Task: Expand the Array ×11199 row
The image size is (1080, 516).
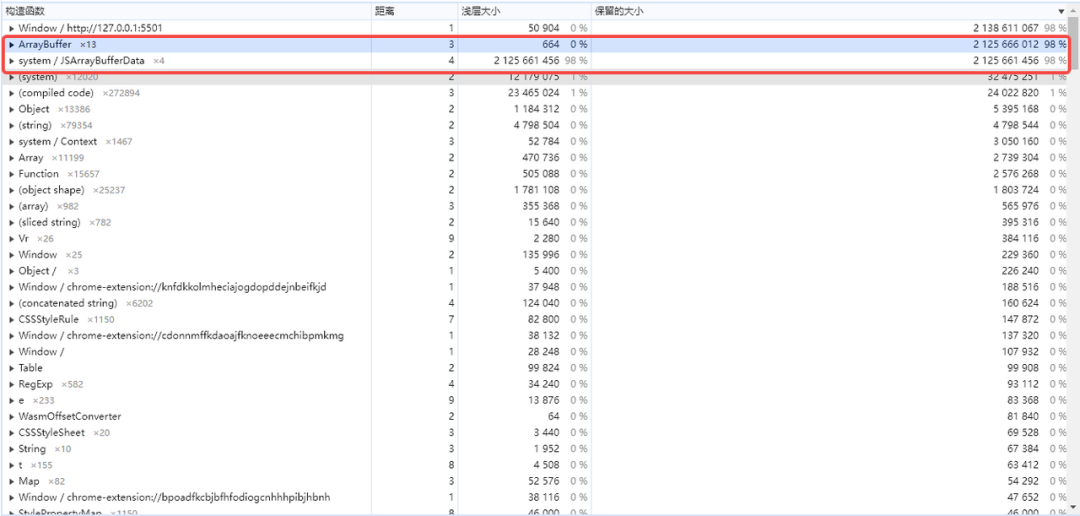Action: click(x=12, y=158)
